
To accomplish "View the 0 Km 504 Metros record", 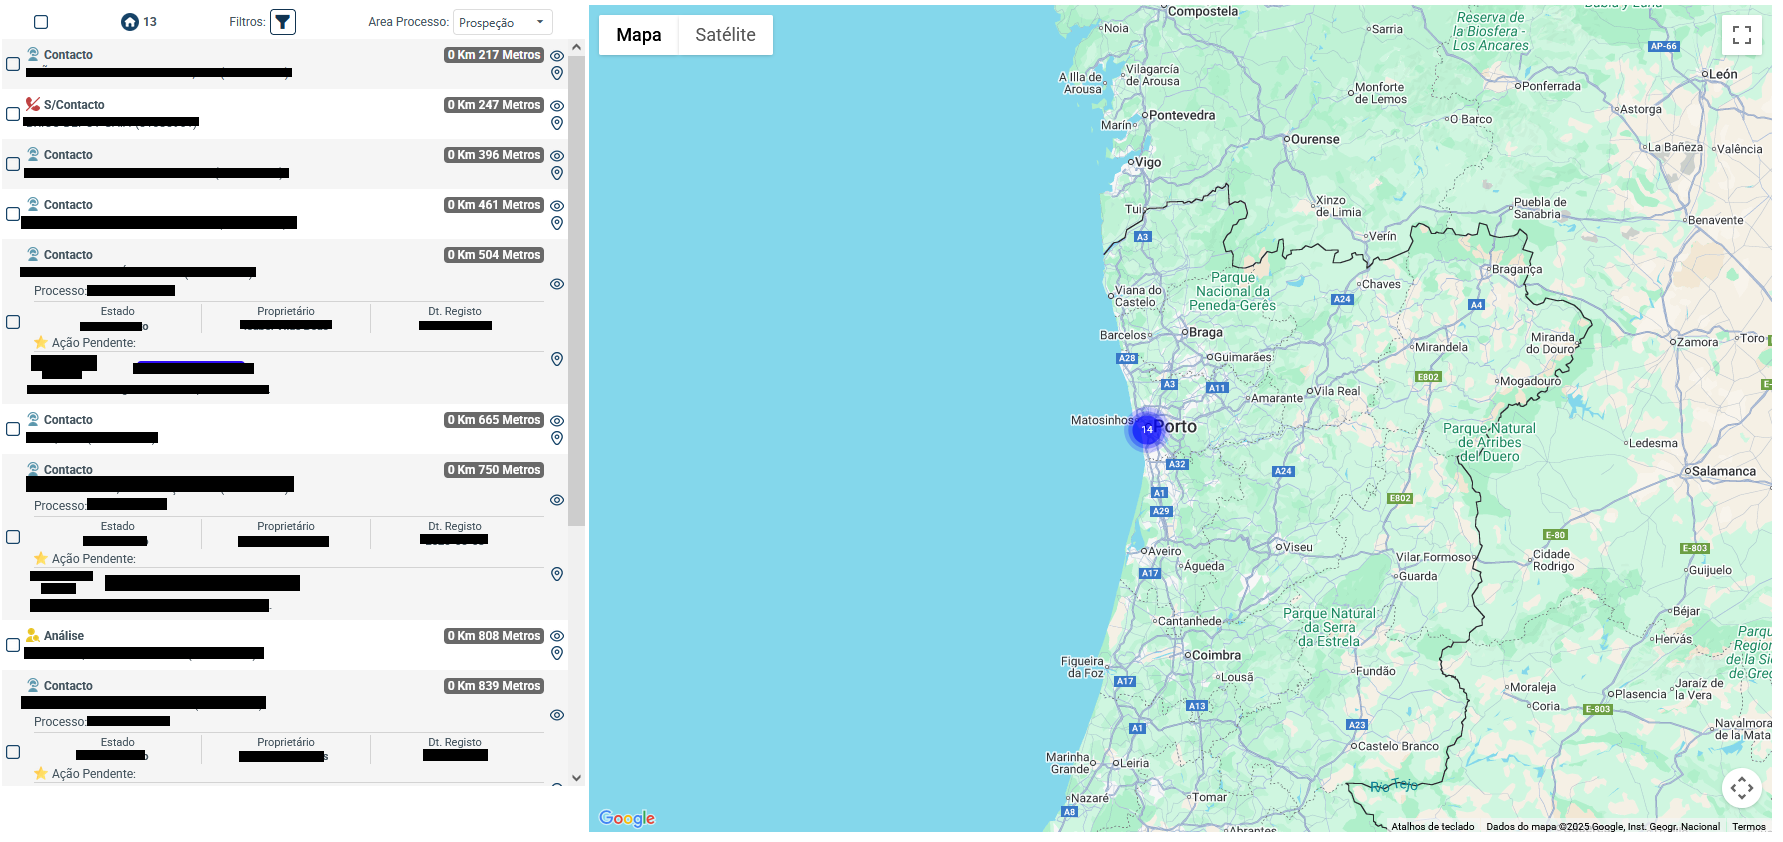I will pos(557,284).
